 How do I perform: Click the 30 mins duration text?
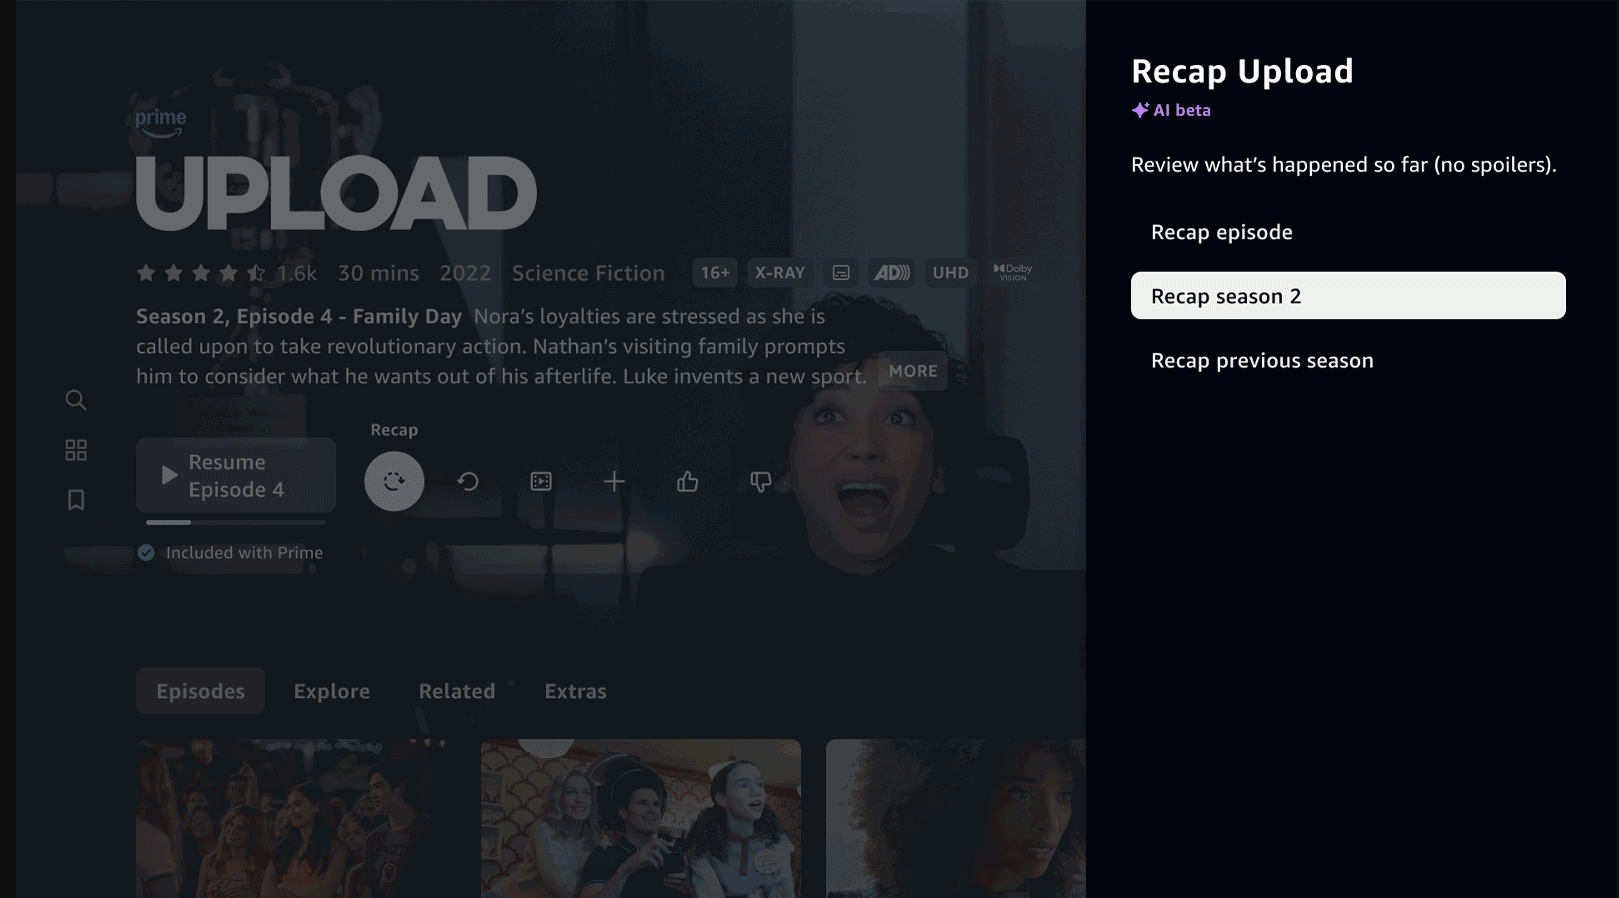[x=378, y=273]
